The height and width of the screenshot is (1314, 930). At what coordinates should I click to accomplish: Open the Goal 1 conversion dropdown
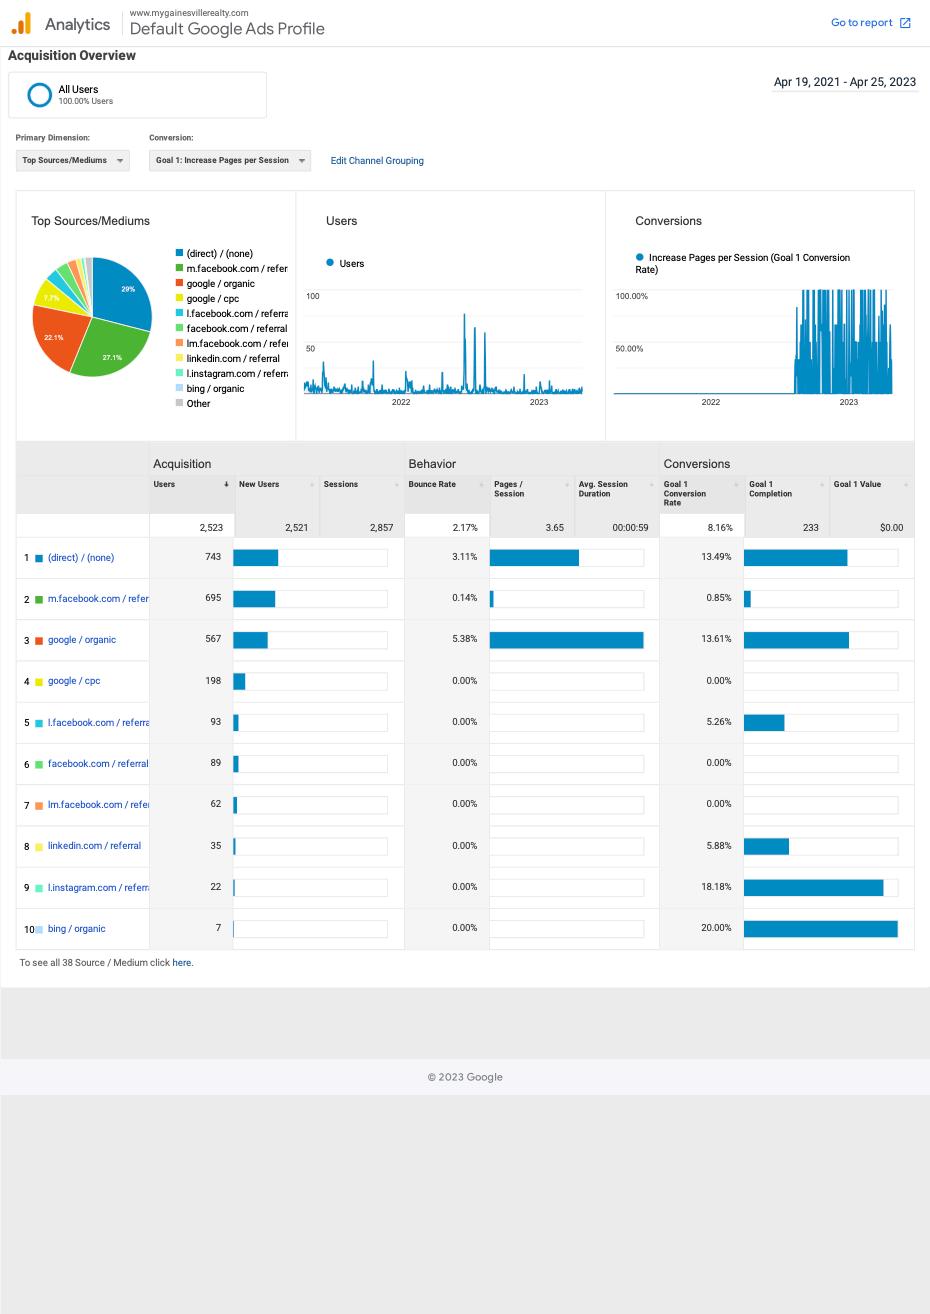[230, 160]
